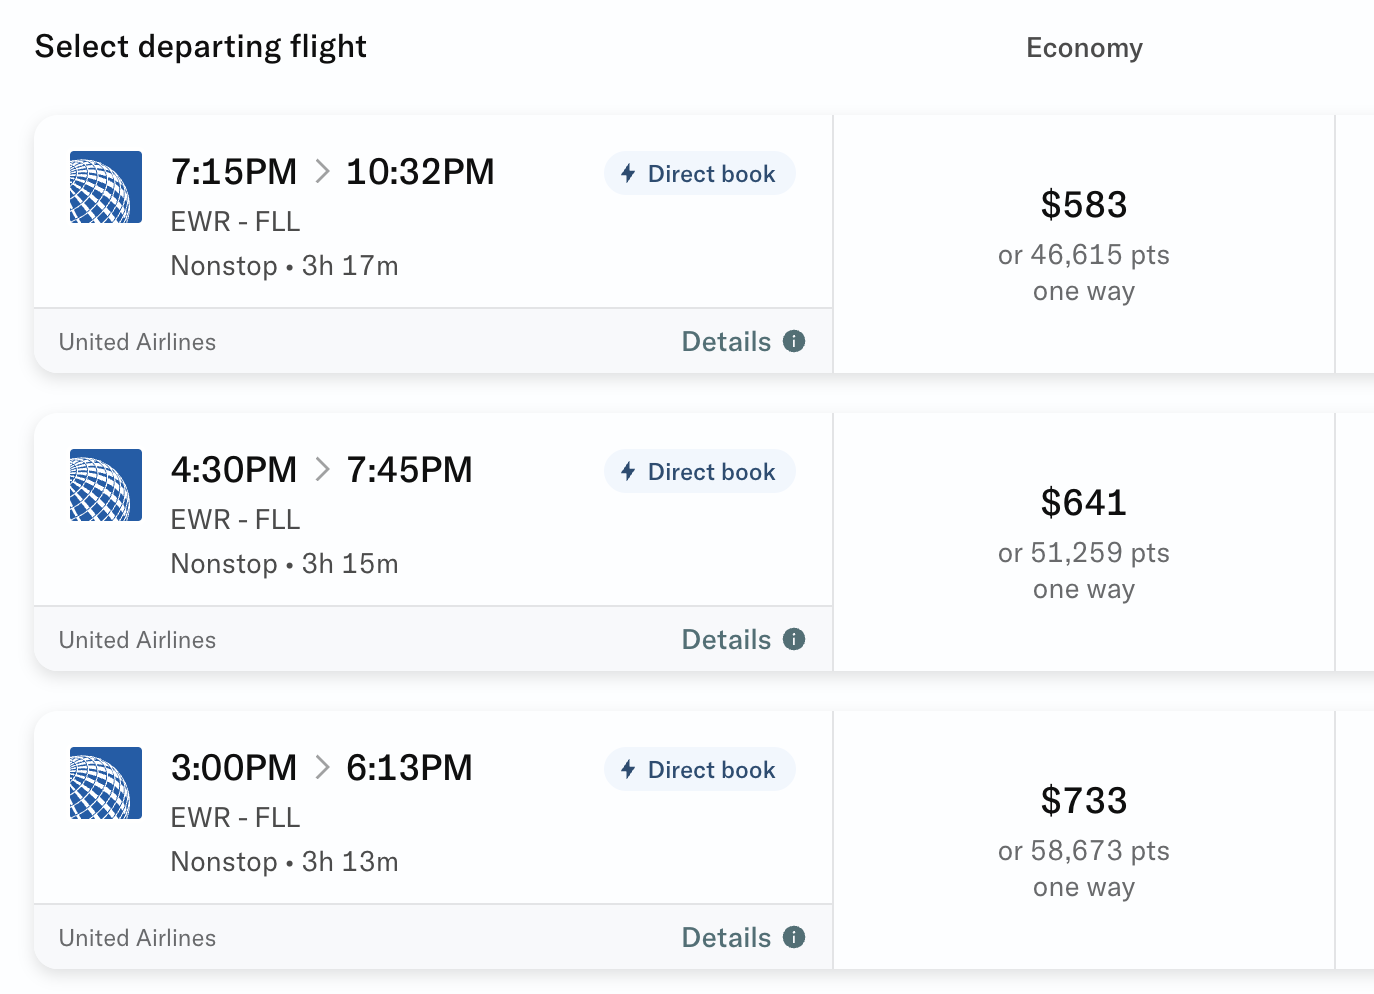Click lightning bolt icon on 3:00PM flight
Viewport: 1374px width, 994px height.
pyautogui.click(x=628, y=769)
